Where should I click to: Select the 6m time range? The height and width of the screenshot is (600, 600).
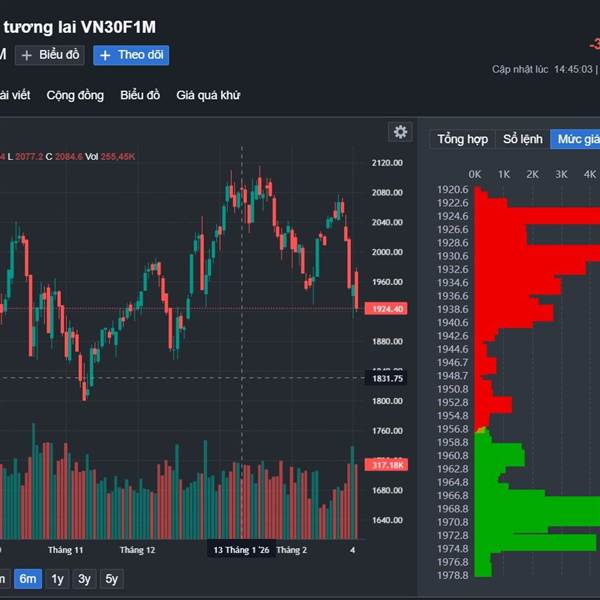tap(28, 578)
